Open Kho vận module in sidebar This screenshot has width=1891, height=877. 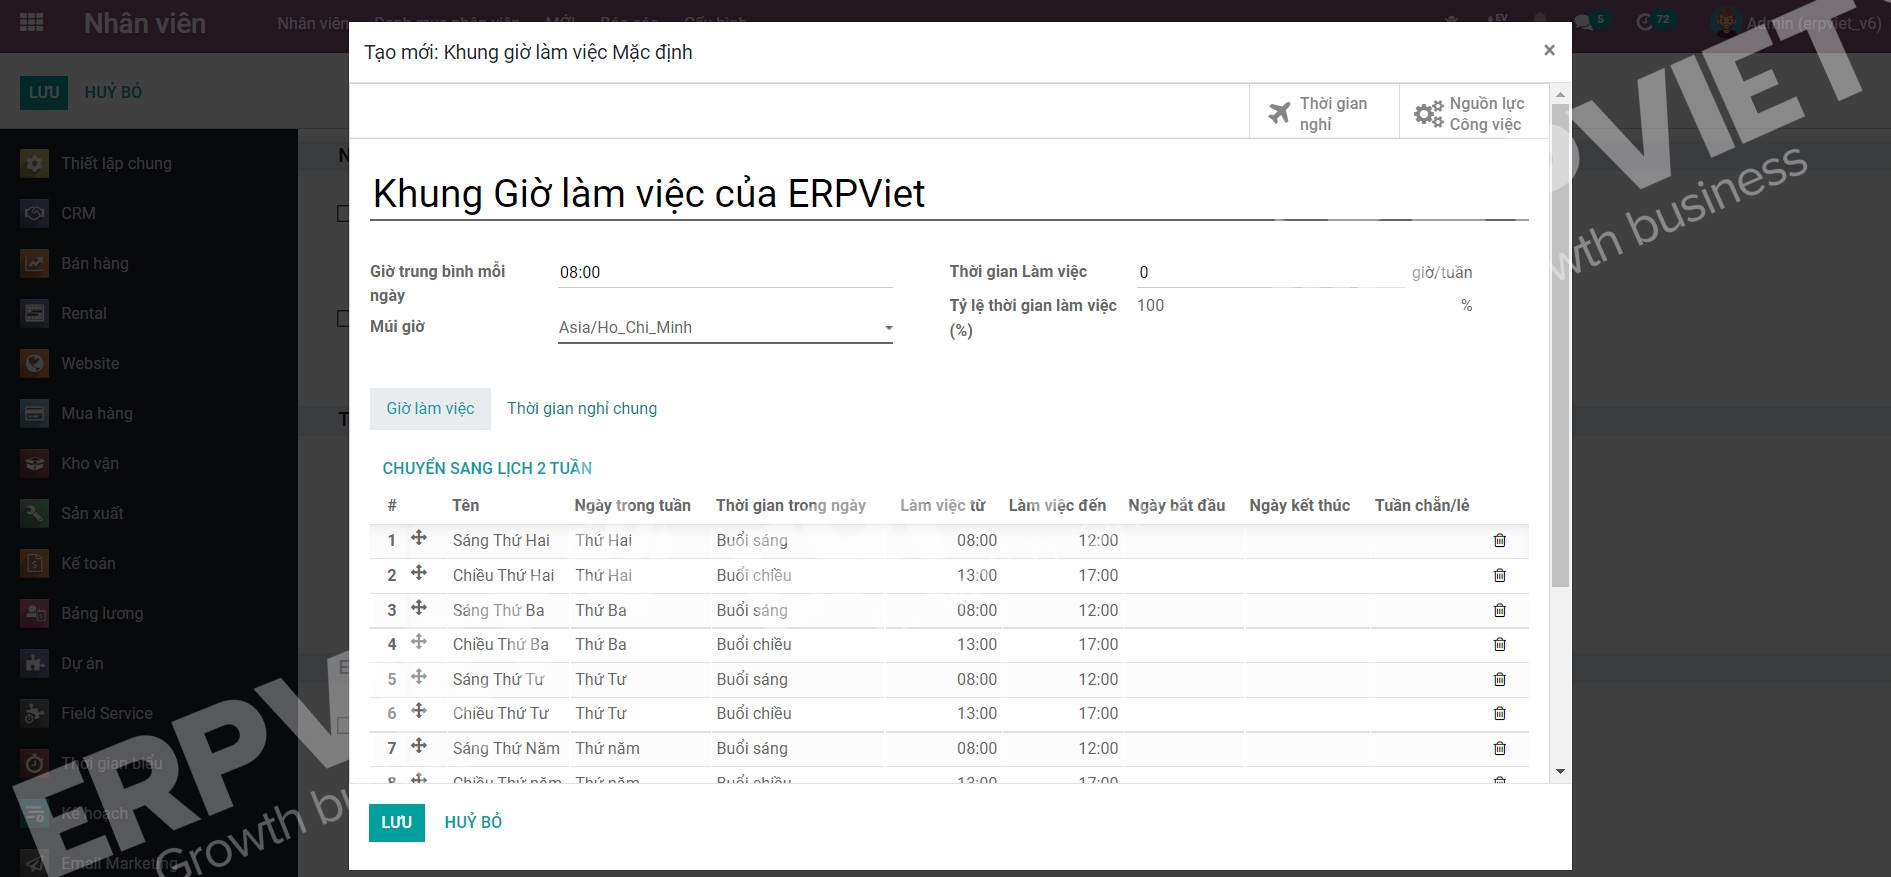[x=71, y=463]
